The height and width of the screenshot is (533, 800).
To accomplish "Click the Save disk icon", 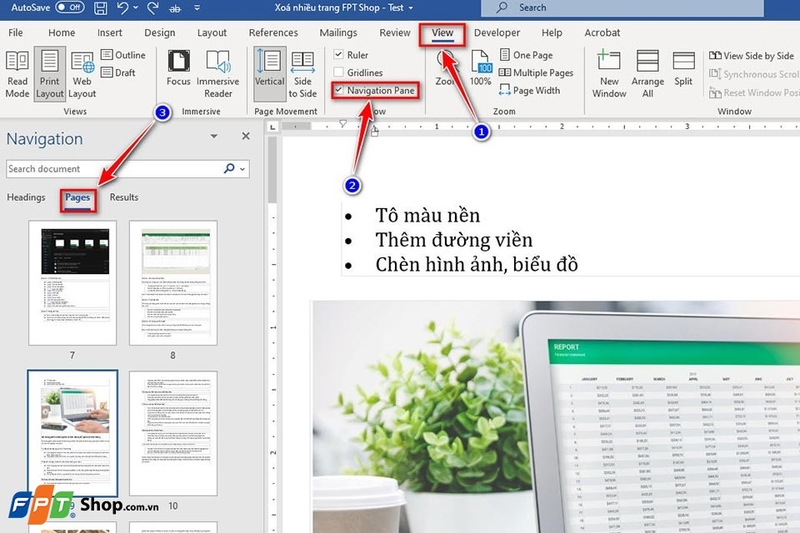I will pos(101,8).
